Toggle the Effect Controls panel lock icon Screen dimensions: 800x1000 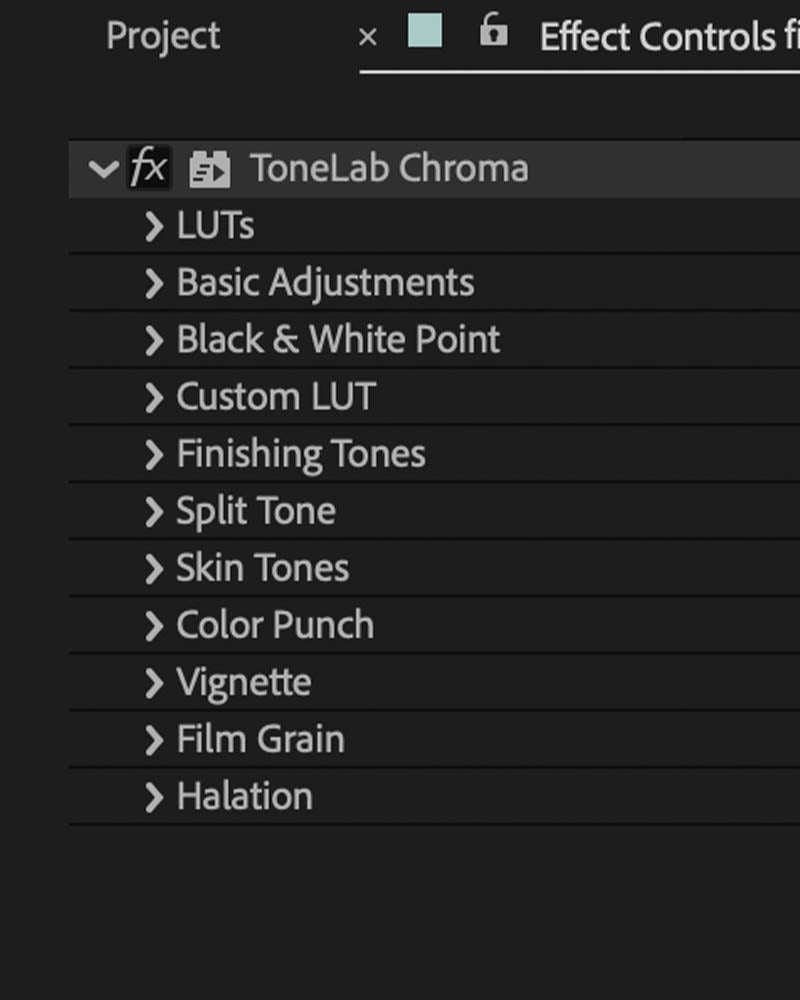click(493, 30)
